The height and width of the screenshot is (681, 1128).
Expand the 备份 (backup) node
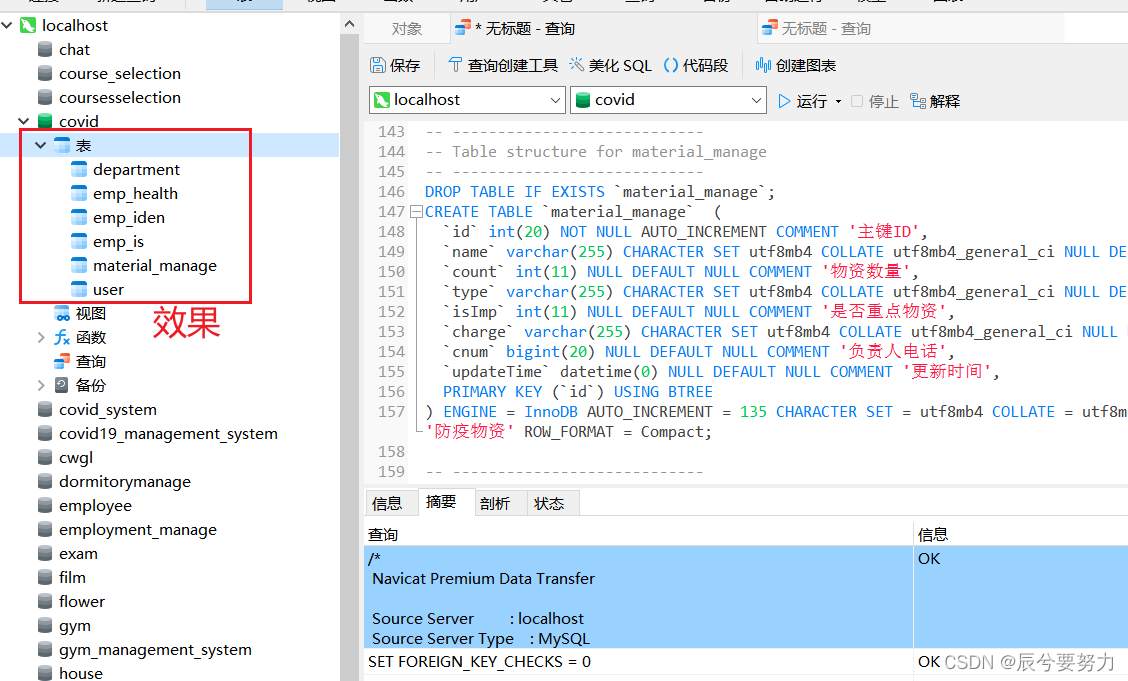(x=41, y=385)
